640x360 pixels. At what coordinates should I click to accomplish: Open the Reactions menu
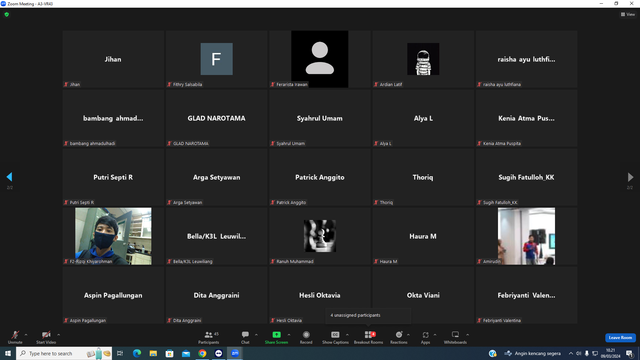399,337
